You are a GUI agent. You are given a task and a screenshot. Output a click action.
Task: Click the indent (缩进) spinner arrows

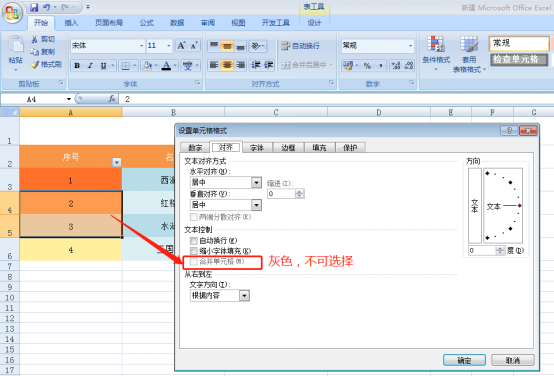[x=300, y=194]
